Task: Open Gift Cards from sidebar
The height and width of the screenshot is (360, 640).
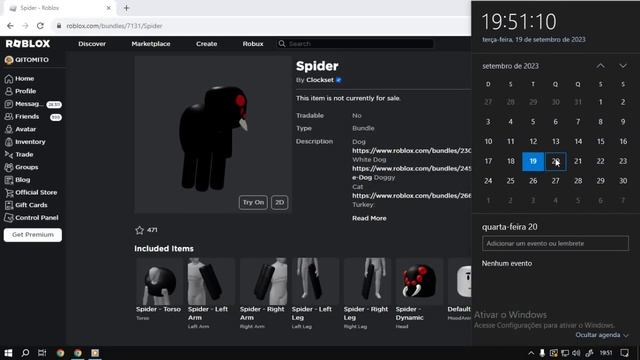Action: pos(26,205)
